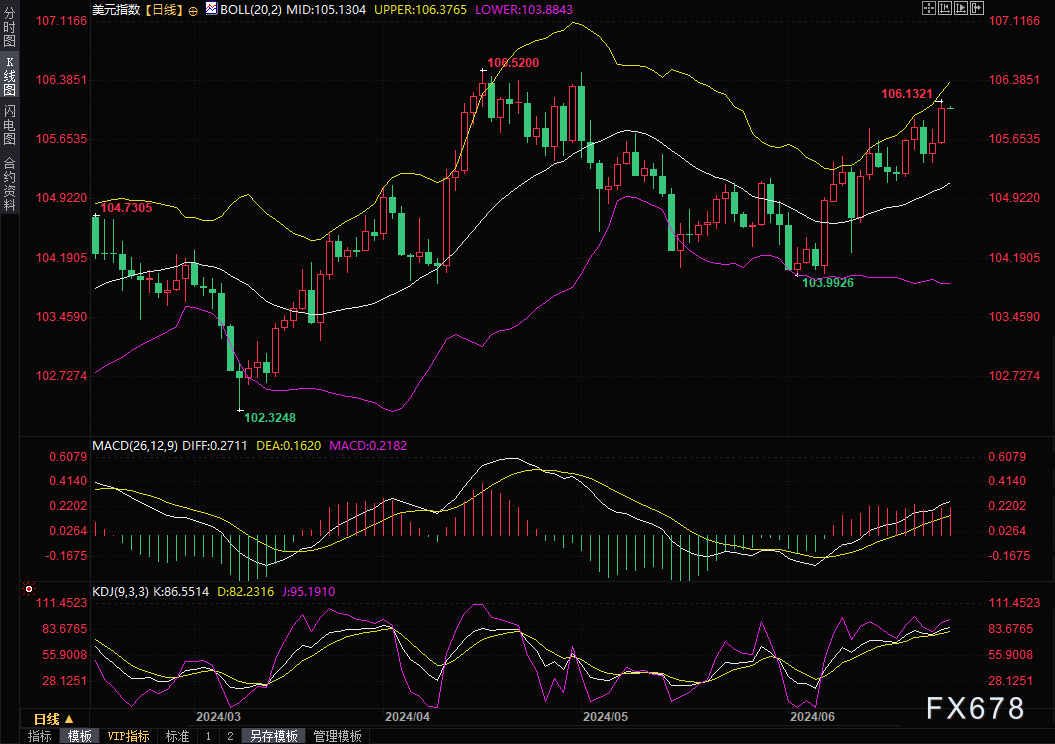Click the MACD(26,12,9) indicator label
1055x744 pixels.
135,445
